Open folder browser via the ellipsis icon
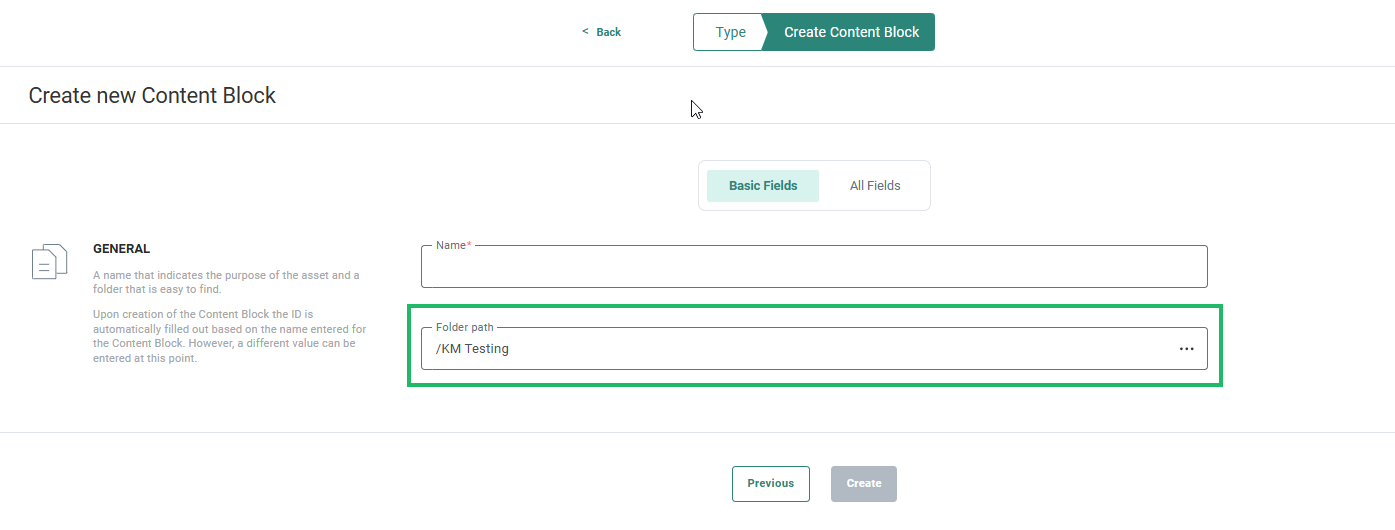The width and height of the screenshot is (1395, 530). (x=1186, y=349)
